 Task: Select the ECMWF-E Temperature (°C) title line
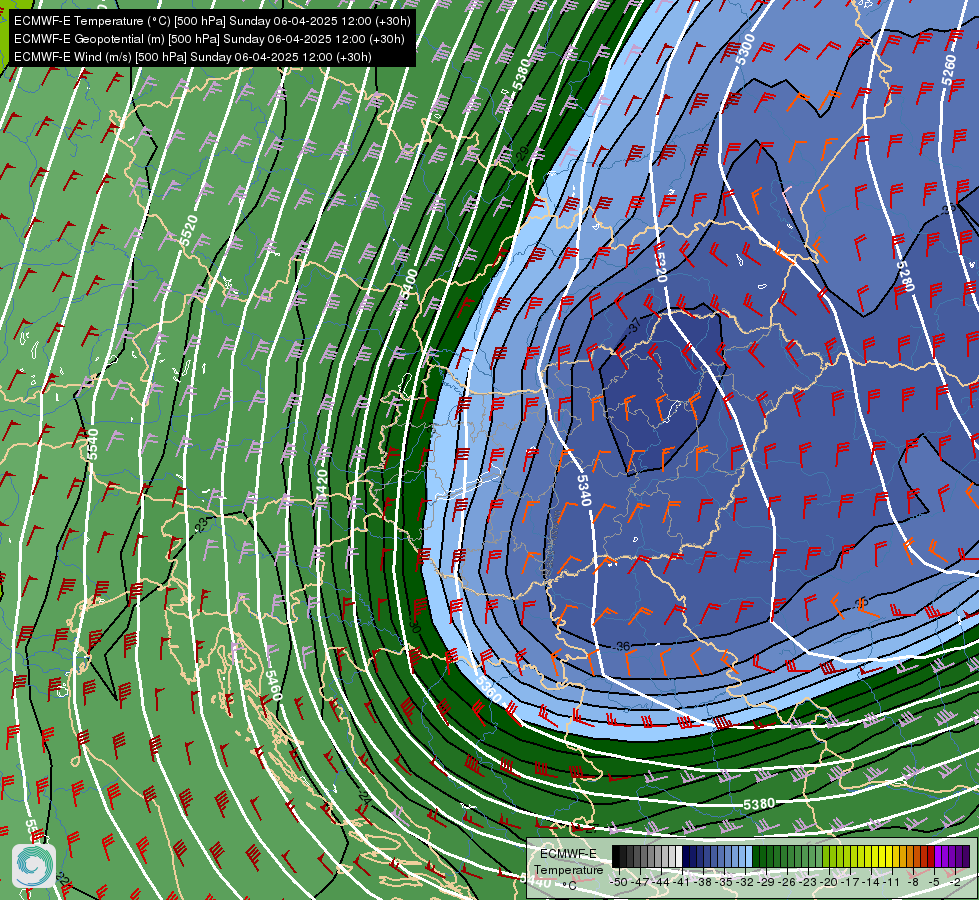(x=212, y=21)
